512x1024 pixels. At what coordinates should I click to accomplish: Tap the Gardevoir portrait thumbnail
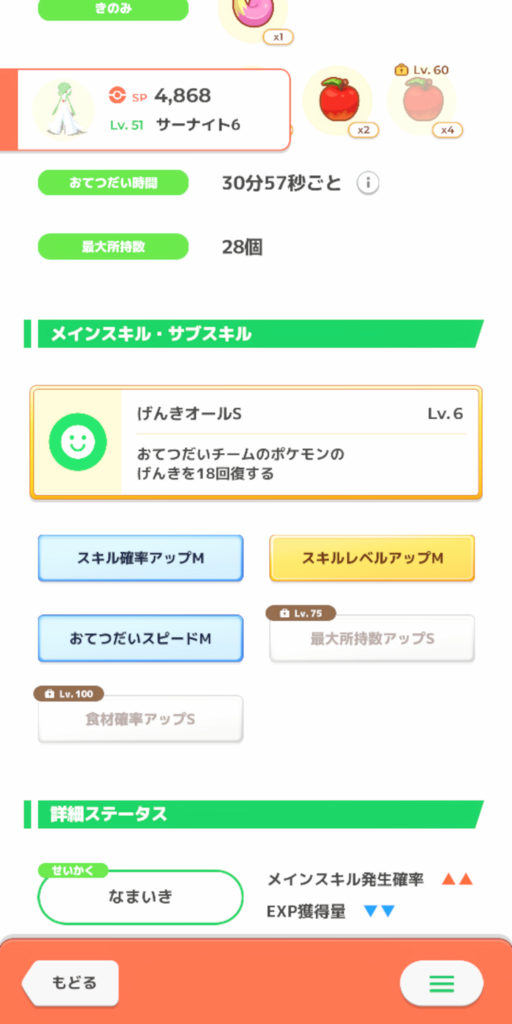pyautogui.click(x=63, y=109)
